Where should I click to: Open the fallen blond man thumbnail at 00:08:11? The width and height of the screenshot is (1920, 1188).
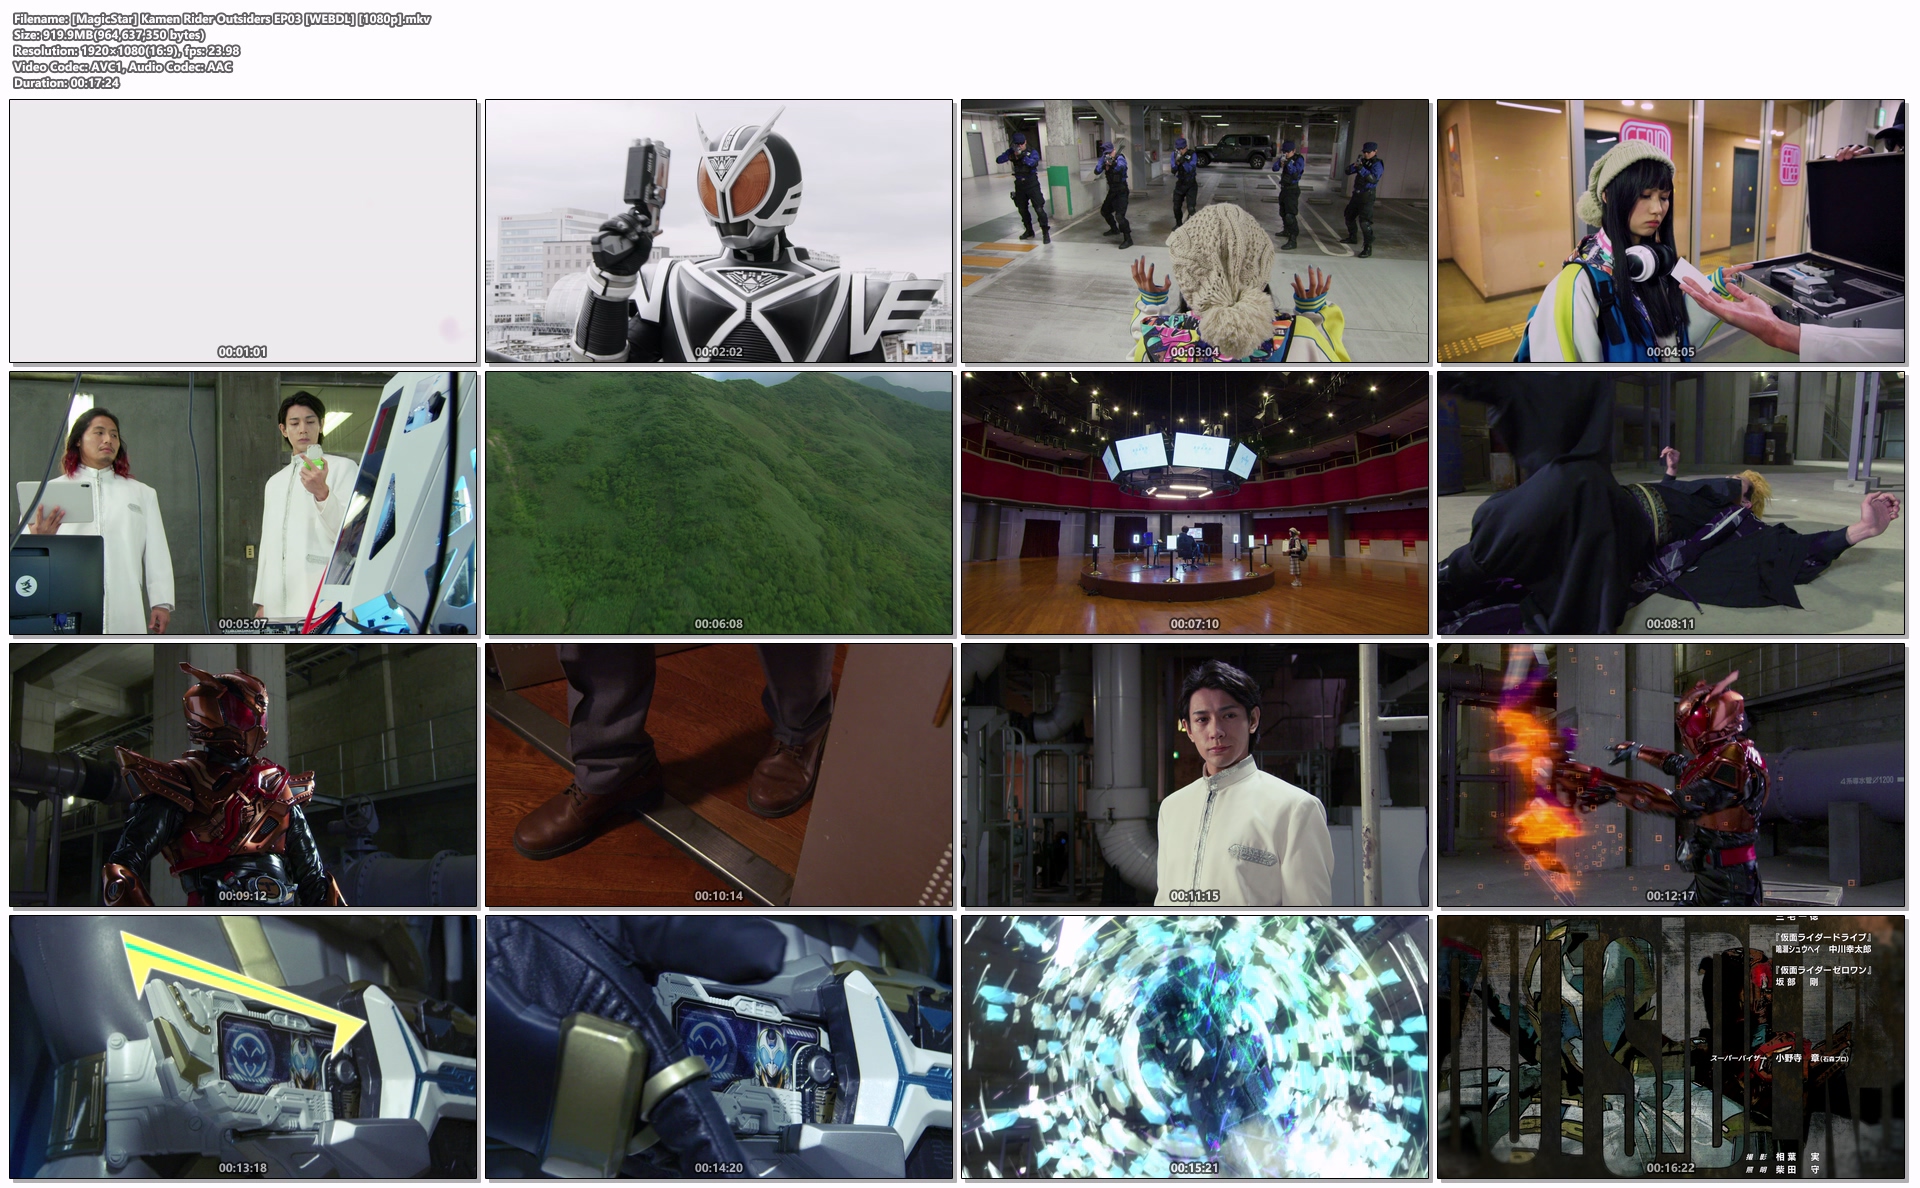1671,503
